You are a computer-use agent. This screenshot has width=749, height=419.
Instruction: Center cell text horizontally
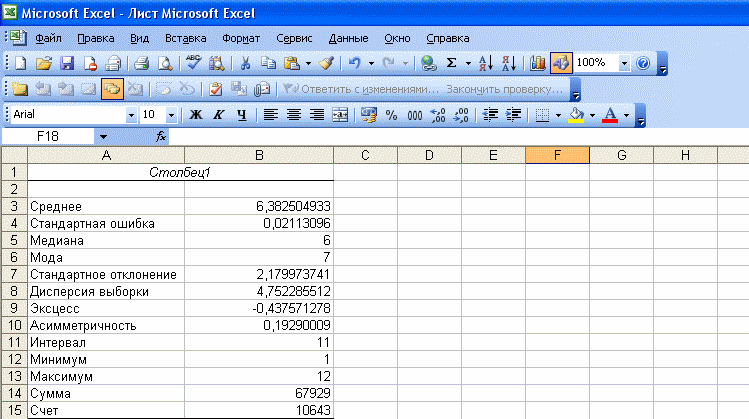point(294,115)
